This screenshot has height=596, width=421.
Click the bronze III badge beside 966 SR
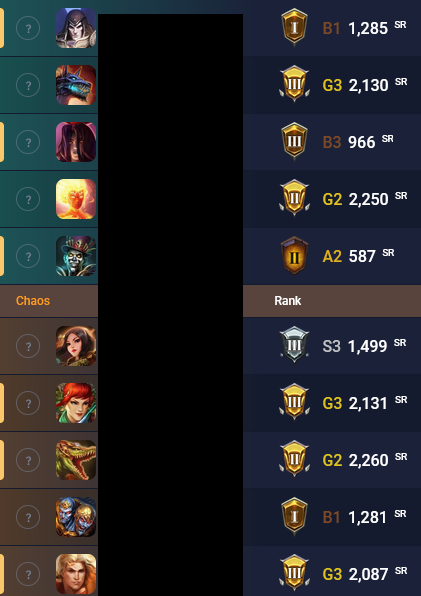[x=294, y=141]
